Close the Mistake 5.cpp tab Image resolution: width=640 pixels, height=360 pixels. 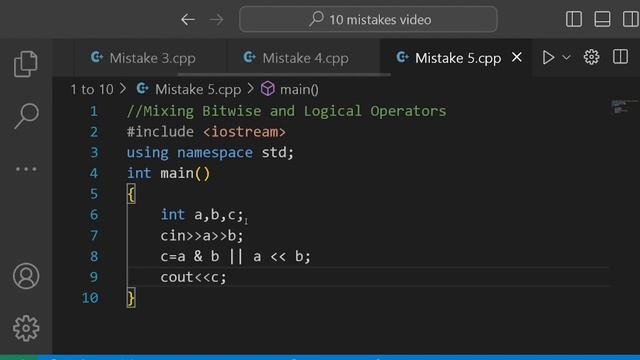point(517,57)
